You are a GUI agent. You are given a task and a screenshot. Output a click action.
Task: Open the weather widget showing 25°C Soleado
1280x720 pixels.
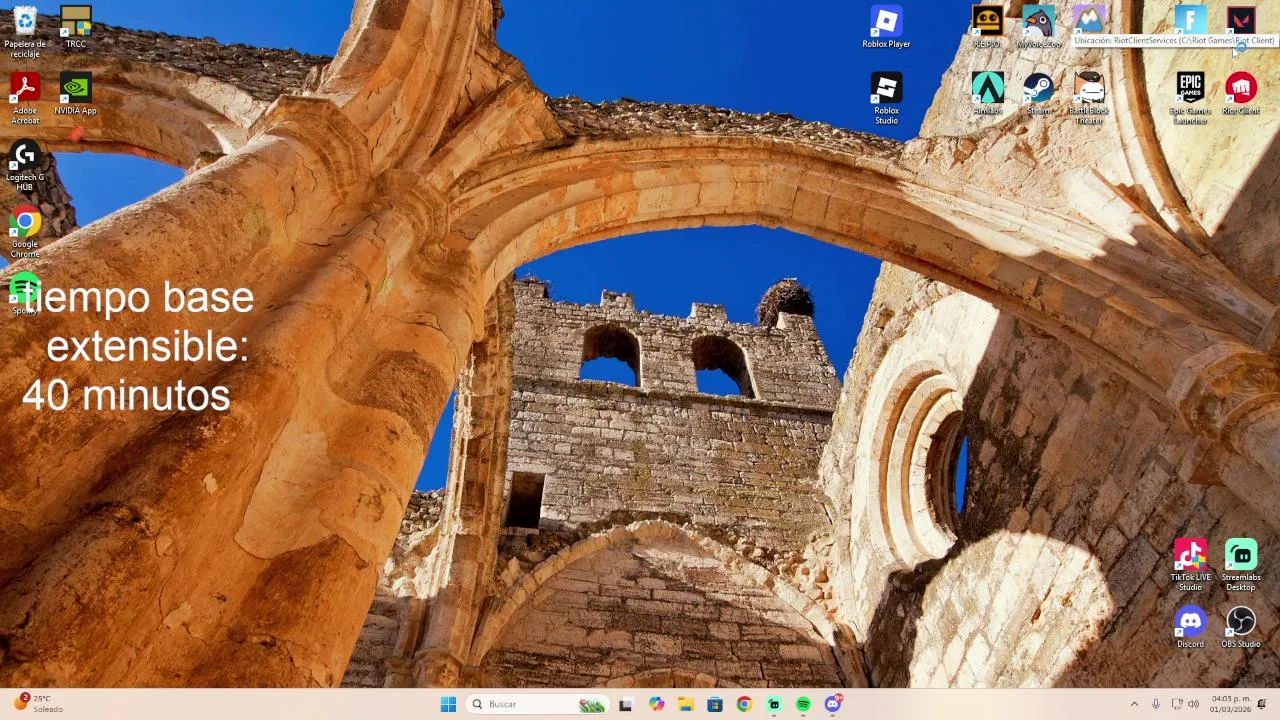point(38,704)
